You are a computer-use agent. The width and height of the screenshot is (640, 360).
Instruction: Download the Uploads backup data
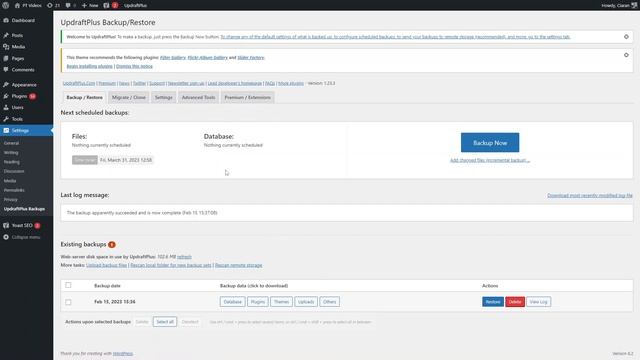pos(306,302)
